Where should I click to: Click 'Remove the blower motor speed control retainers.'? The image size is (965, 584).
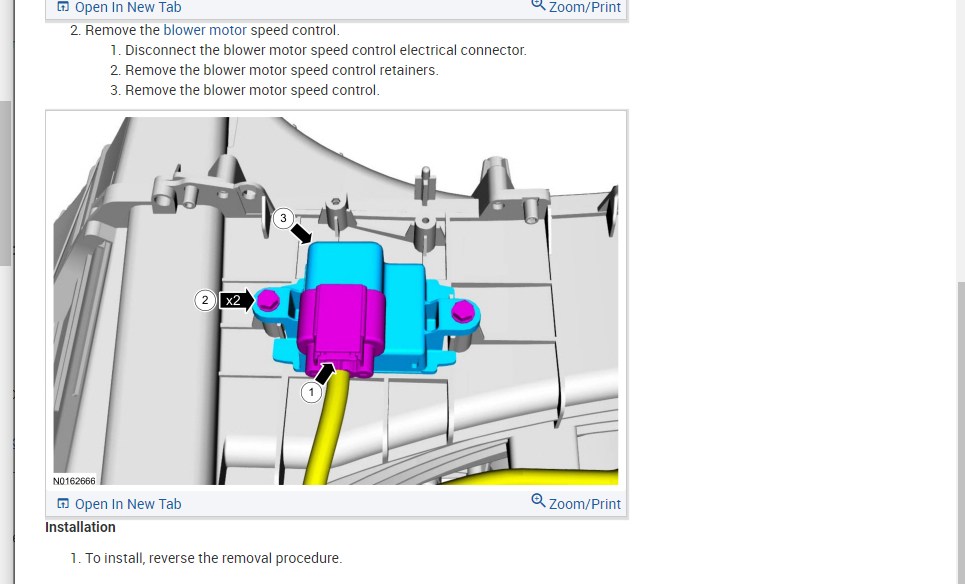point(282,70)
